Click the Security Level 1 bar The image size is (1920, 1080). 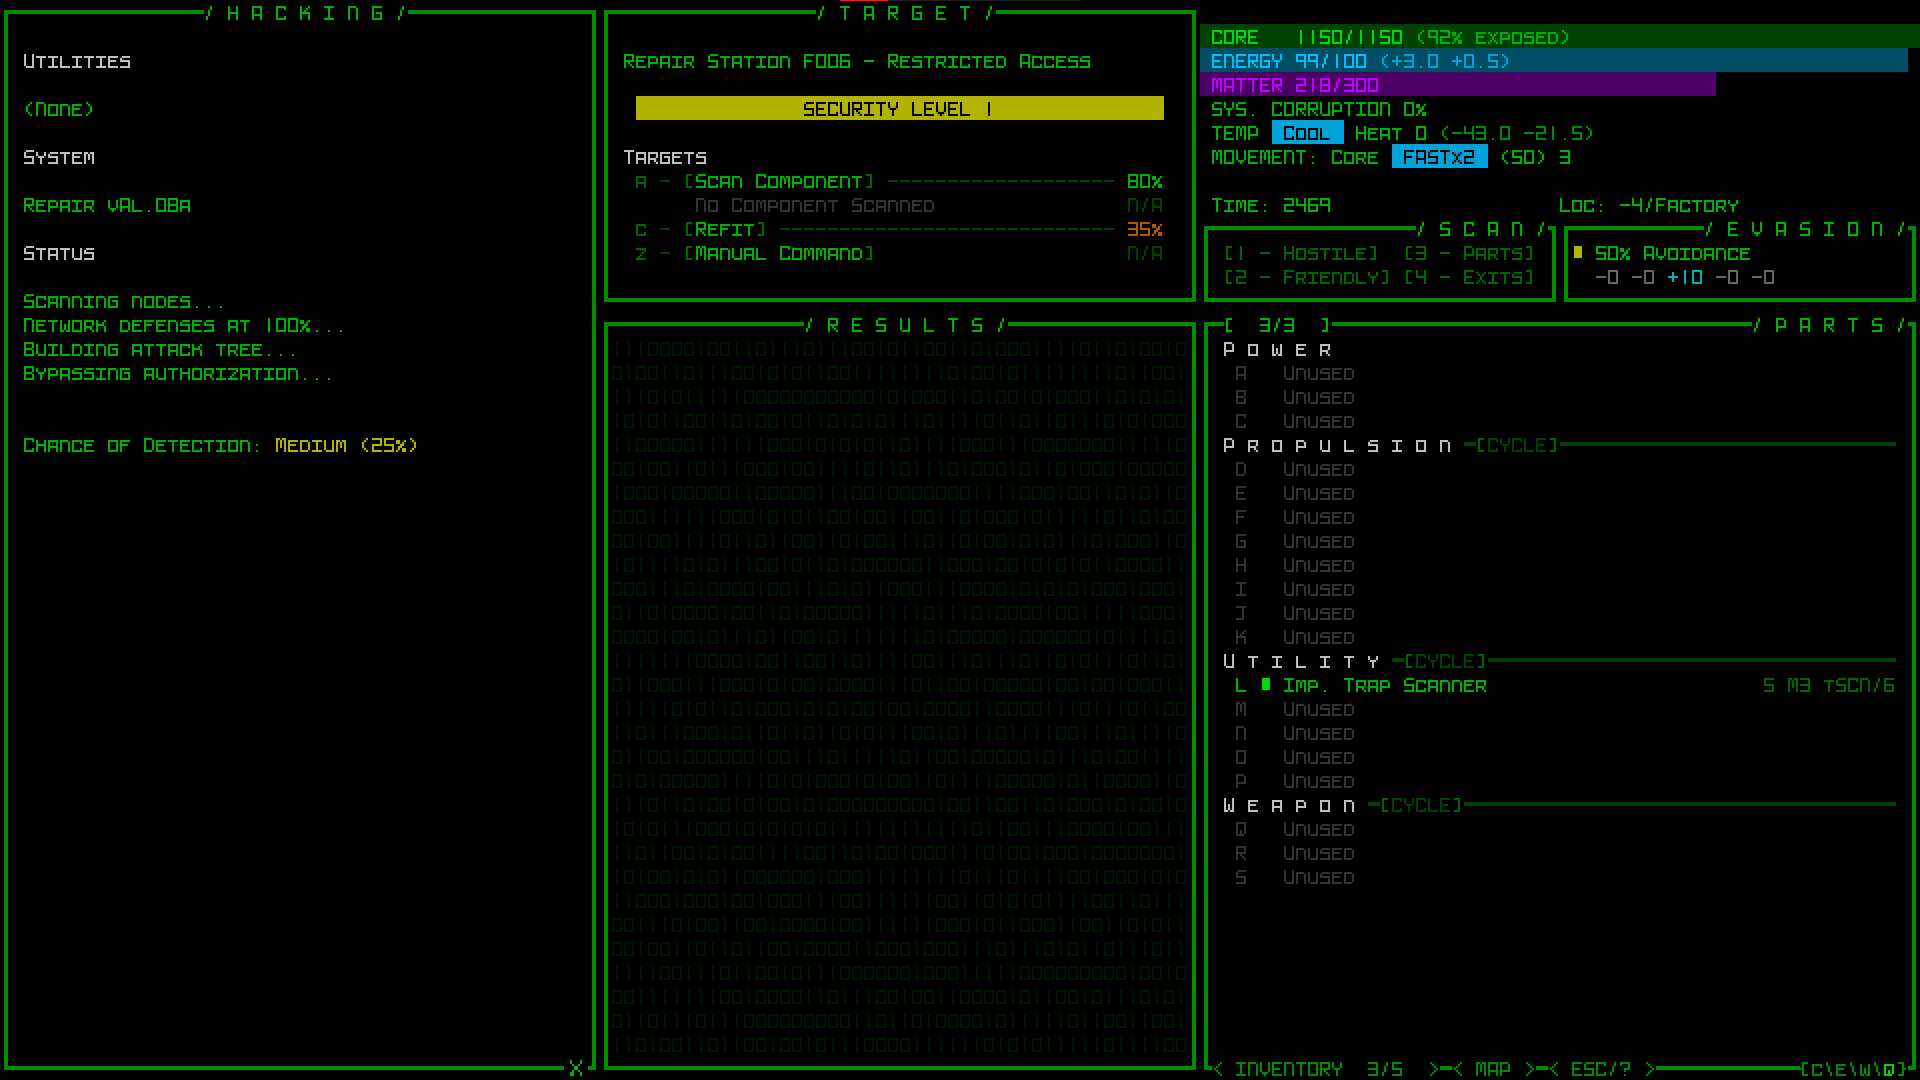point(899,109)
